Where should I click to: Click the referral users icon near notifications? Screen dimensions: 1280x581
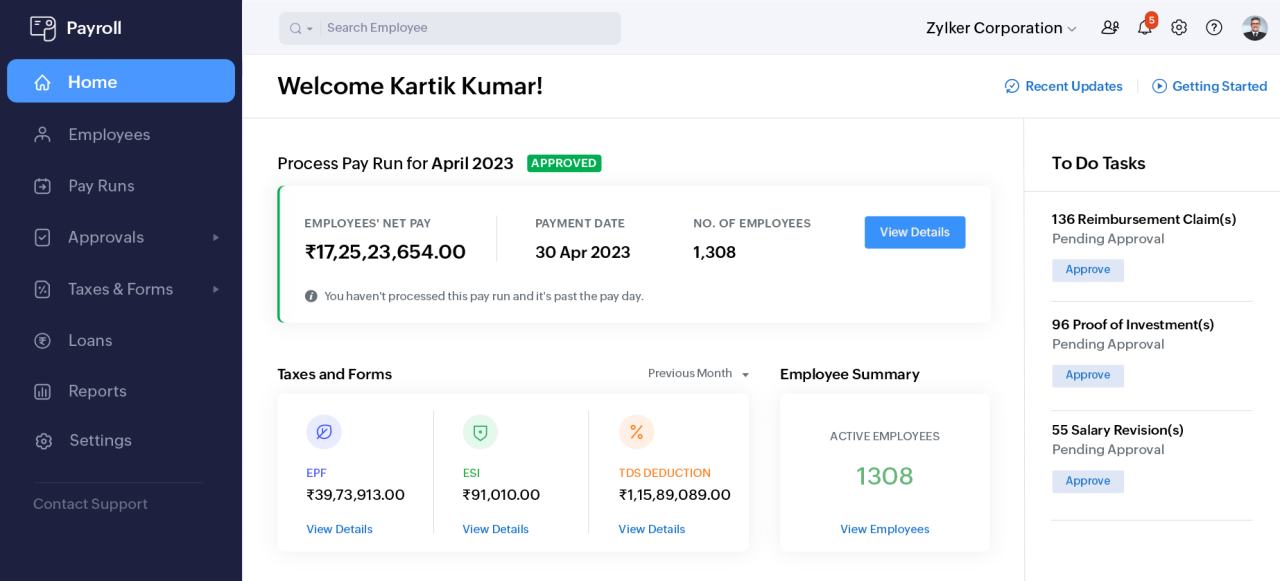(1109, 27)
